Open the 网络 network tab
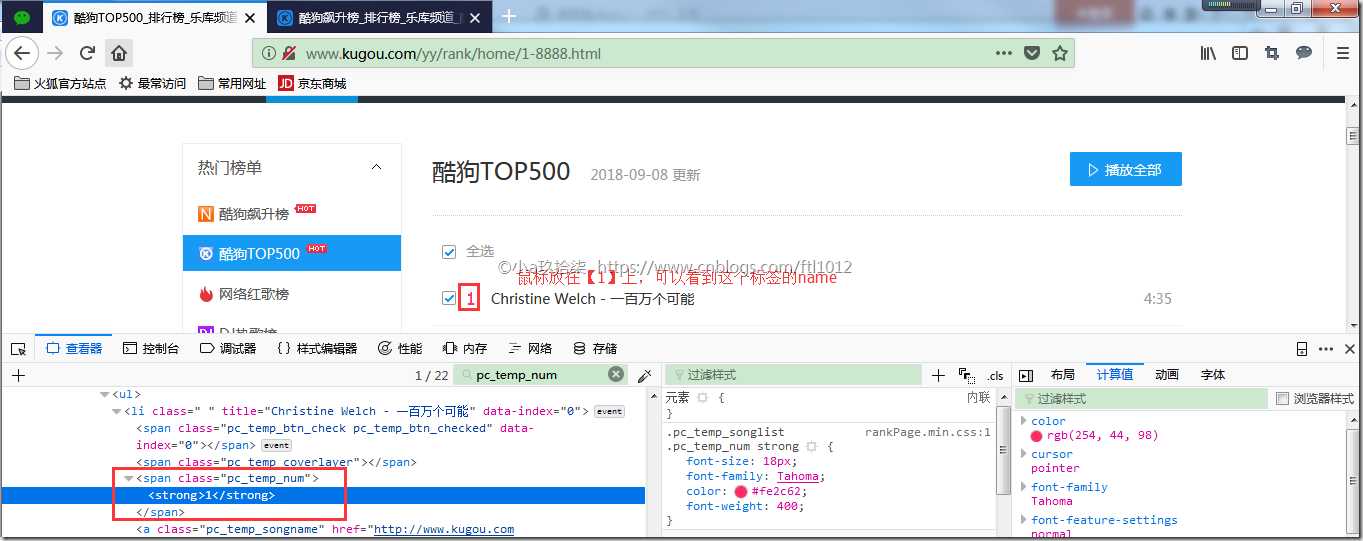The width and height of the screenshot is (1363, 541). click(x=530, y=348)
